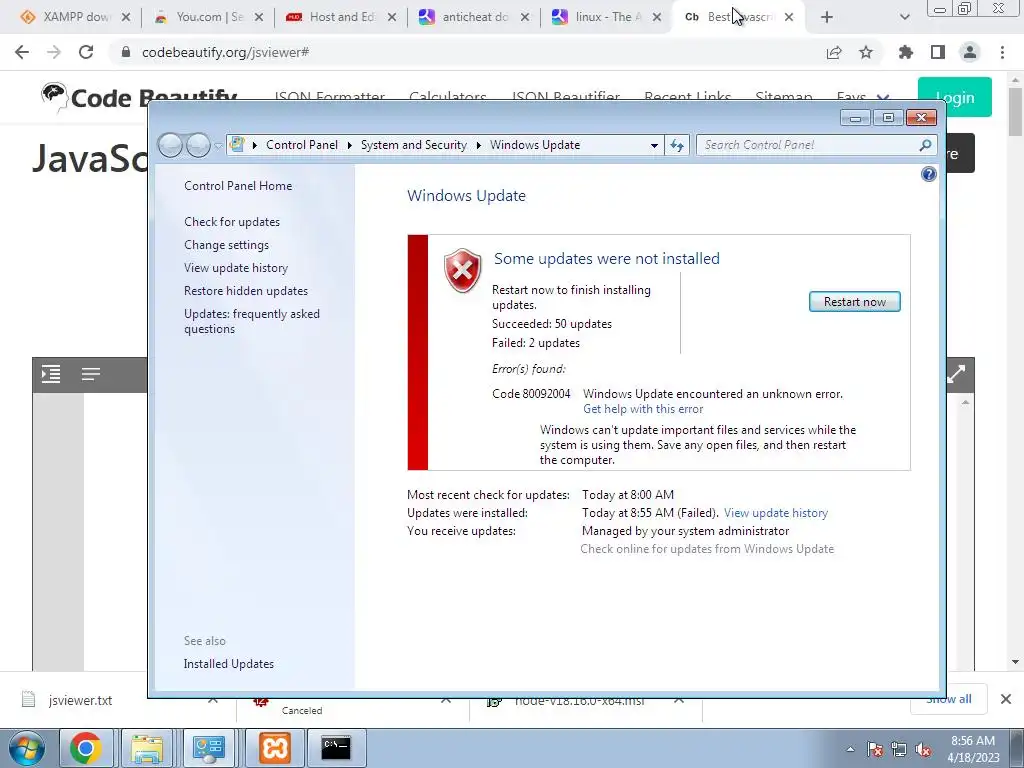This screenshot has width=1024, height=768.
Task: Click the editor indent icon
Action: [51, 374]
